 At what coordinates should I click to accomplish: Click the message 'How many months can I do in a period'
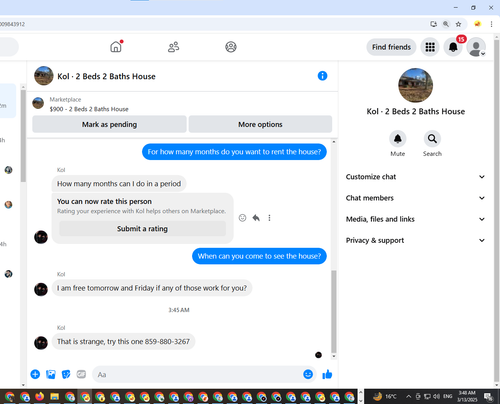point(119,184)
